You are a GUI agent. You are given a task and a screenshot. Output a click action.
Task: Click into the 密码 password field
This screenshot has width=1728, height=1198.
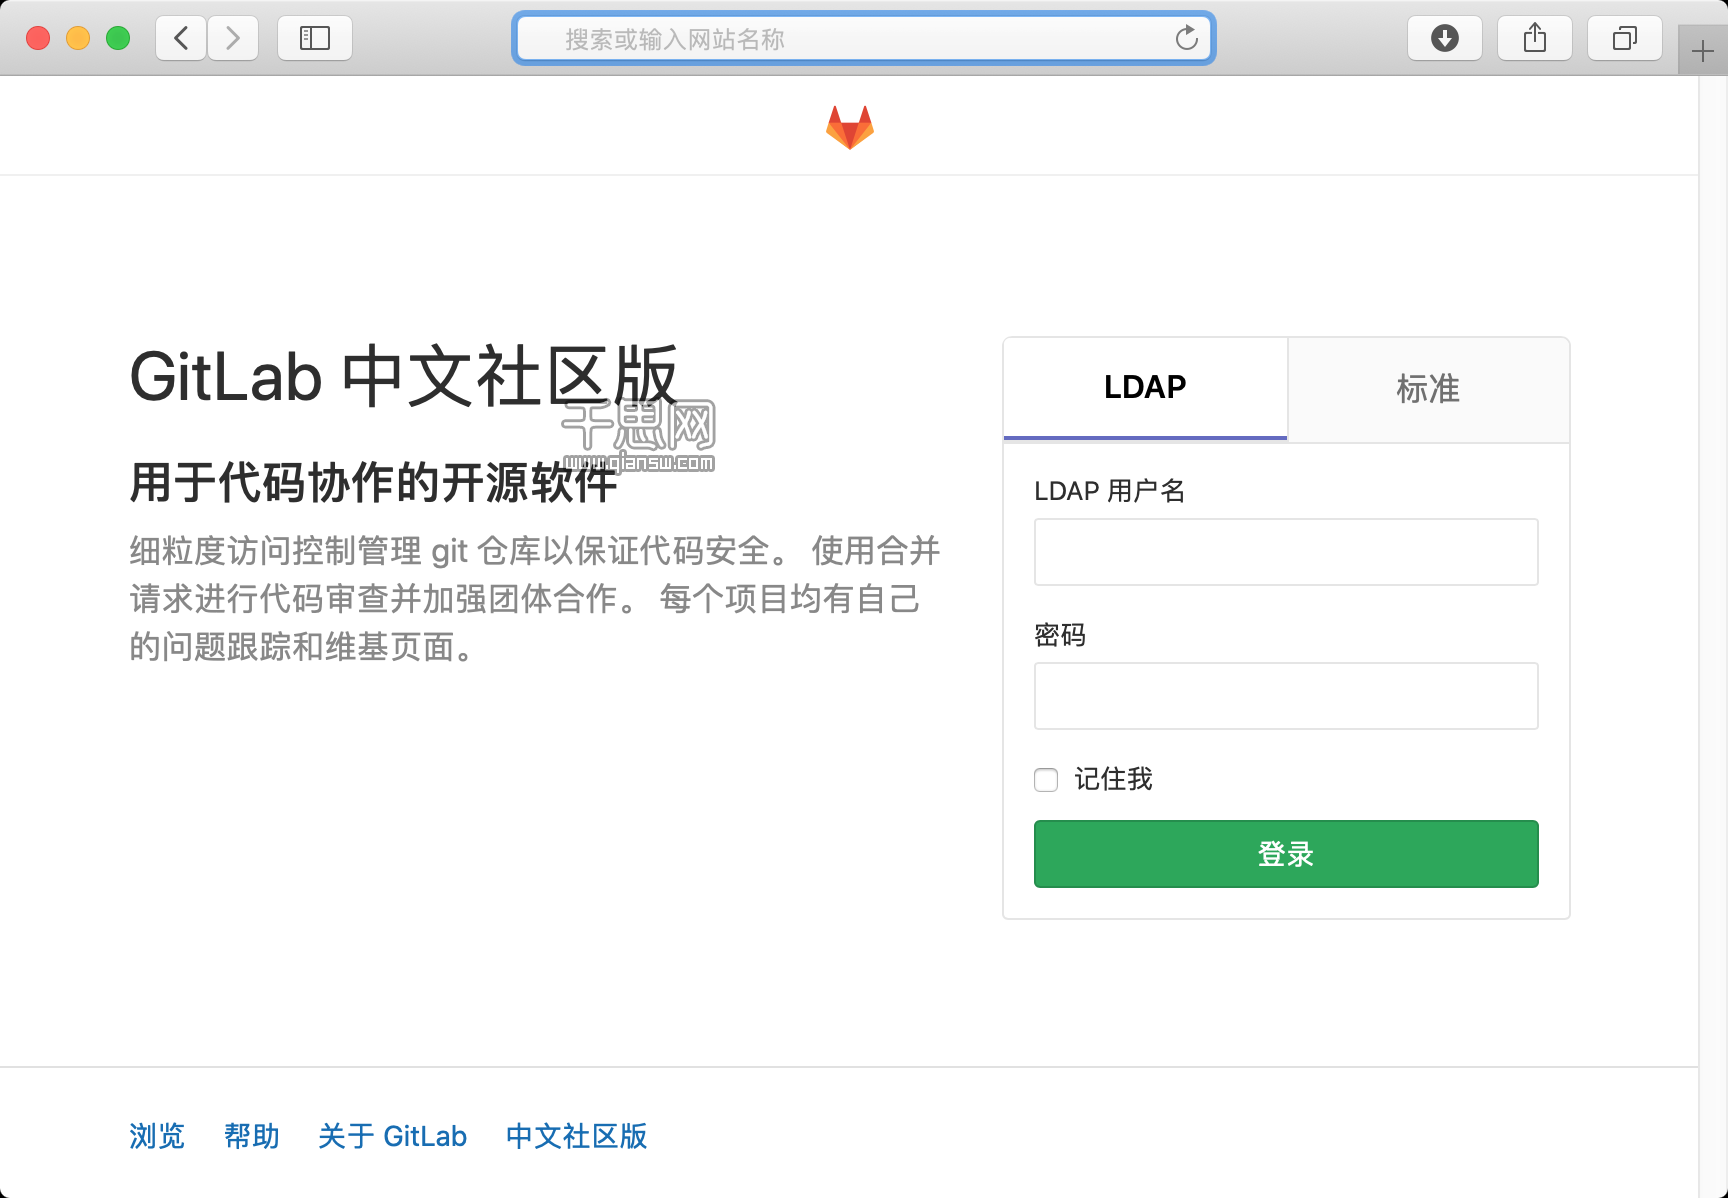click(x=1286, y=696)
